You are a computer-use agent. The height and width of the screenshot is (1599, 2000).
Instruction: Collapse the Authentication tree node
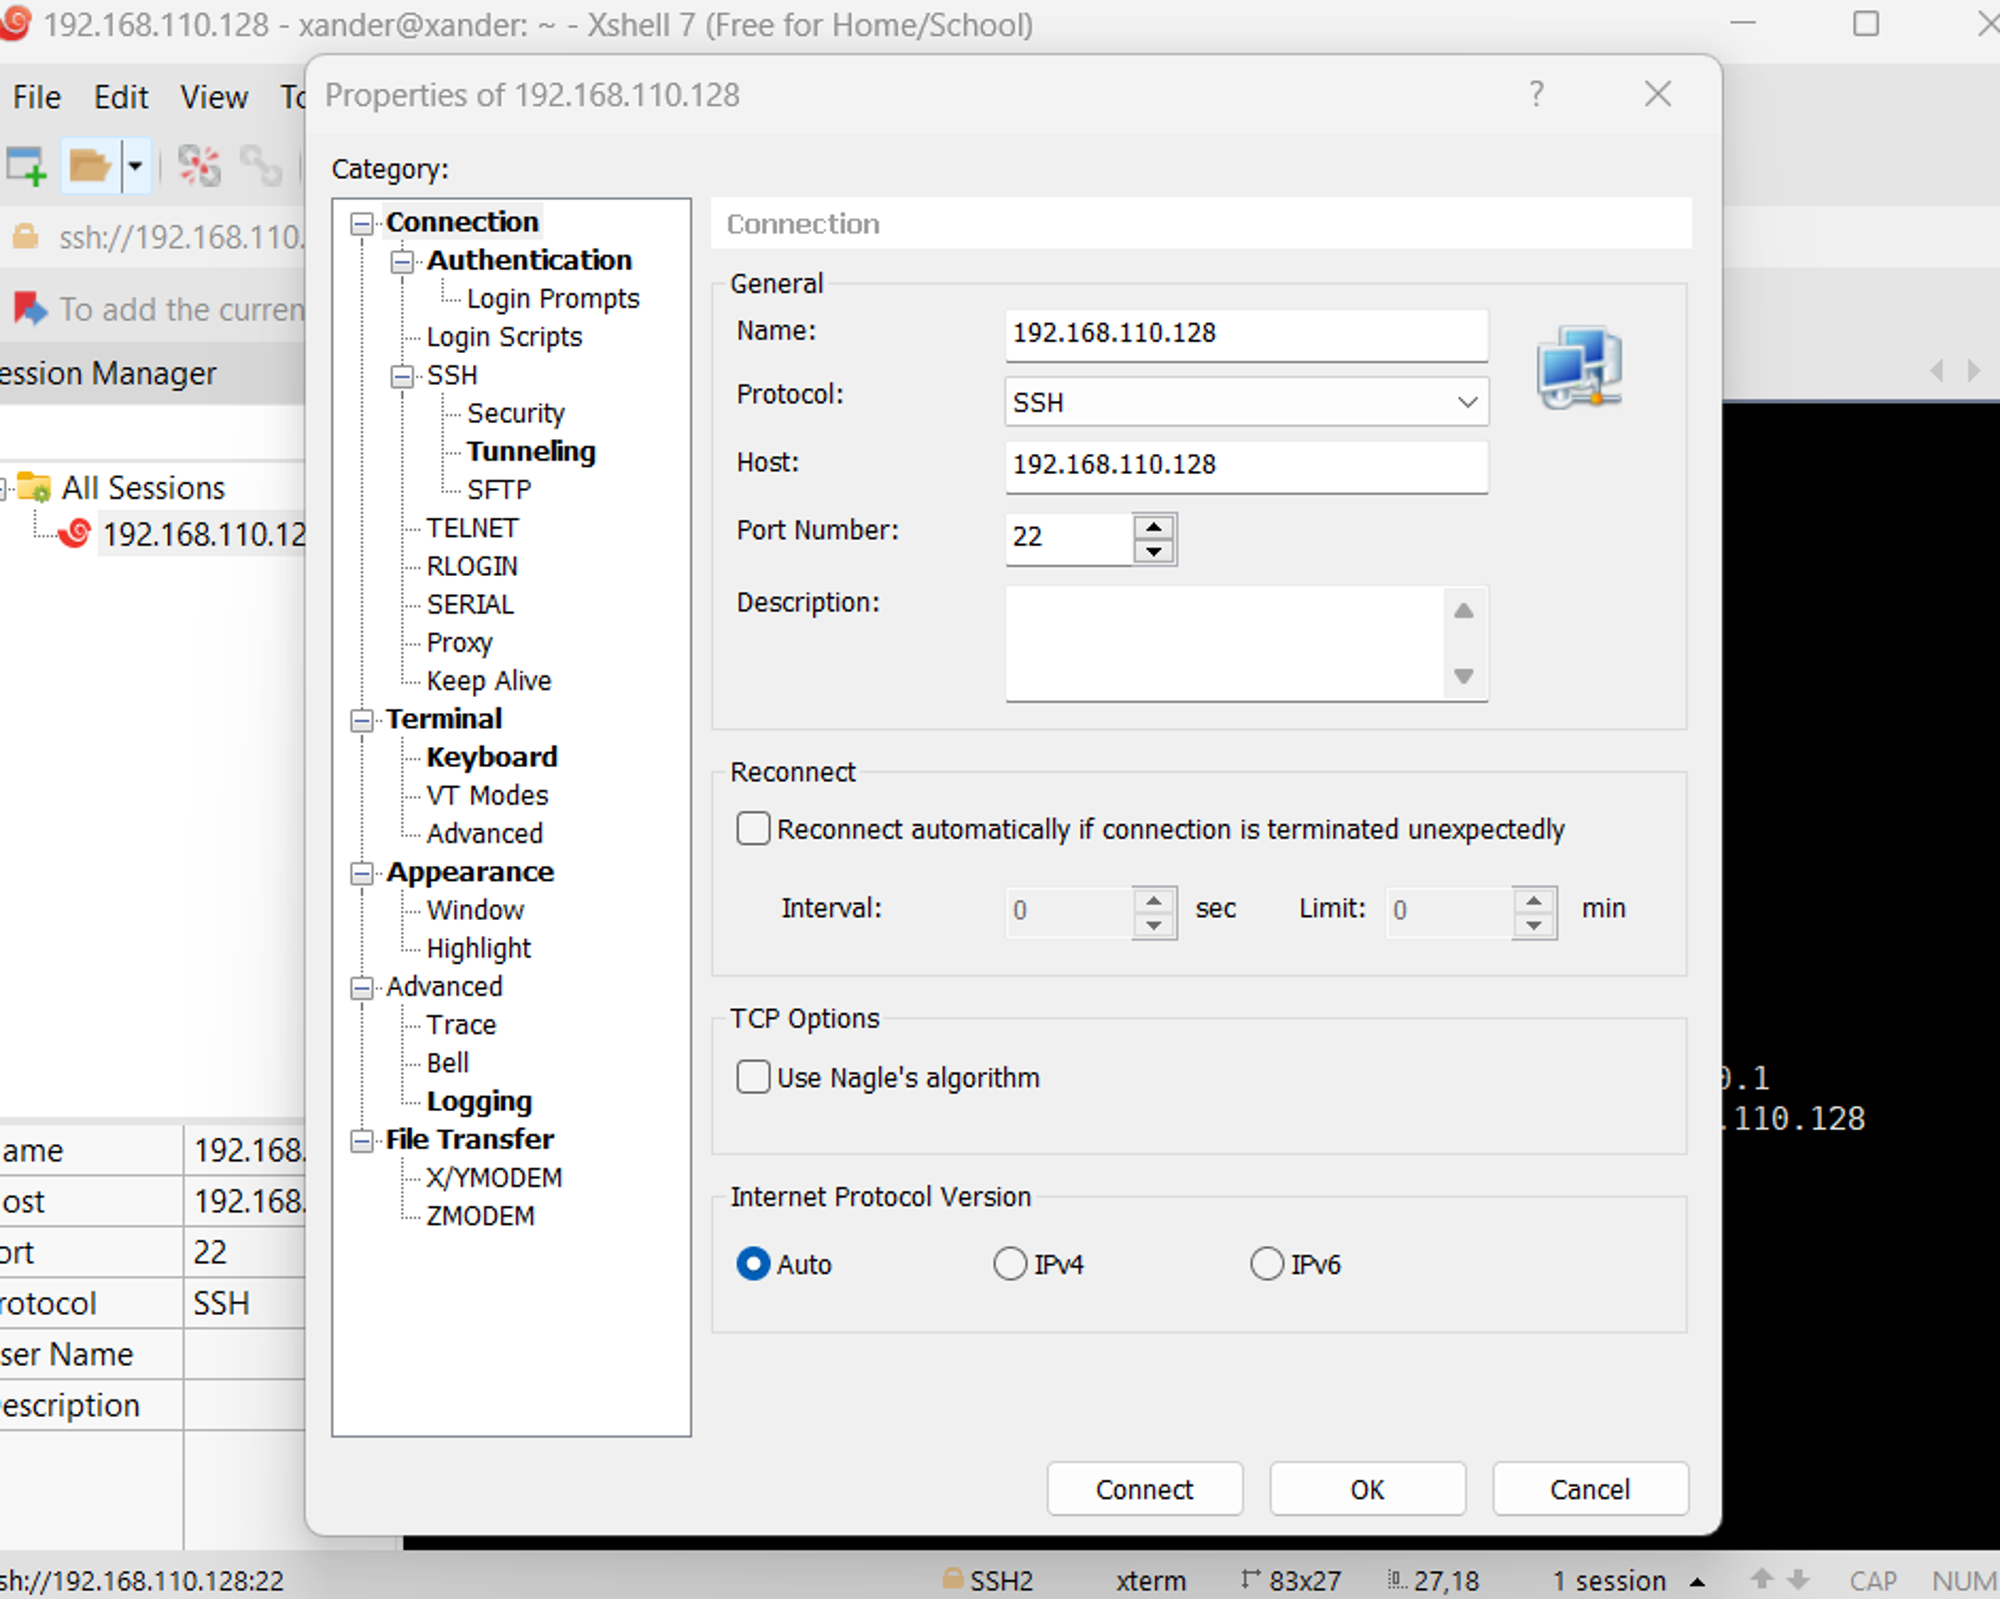coord(402,262)
